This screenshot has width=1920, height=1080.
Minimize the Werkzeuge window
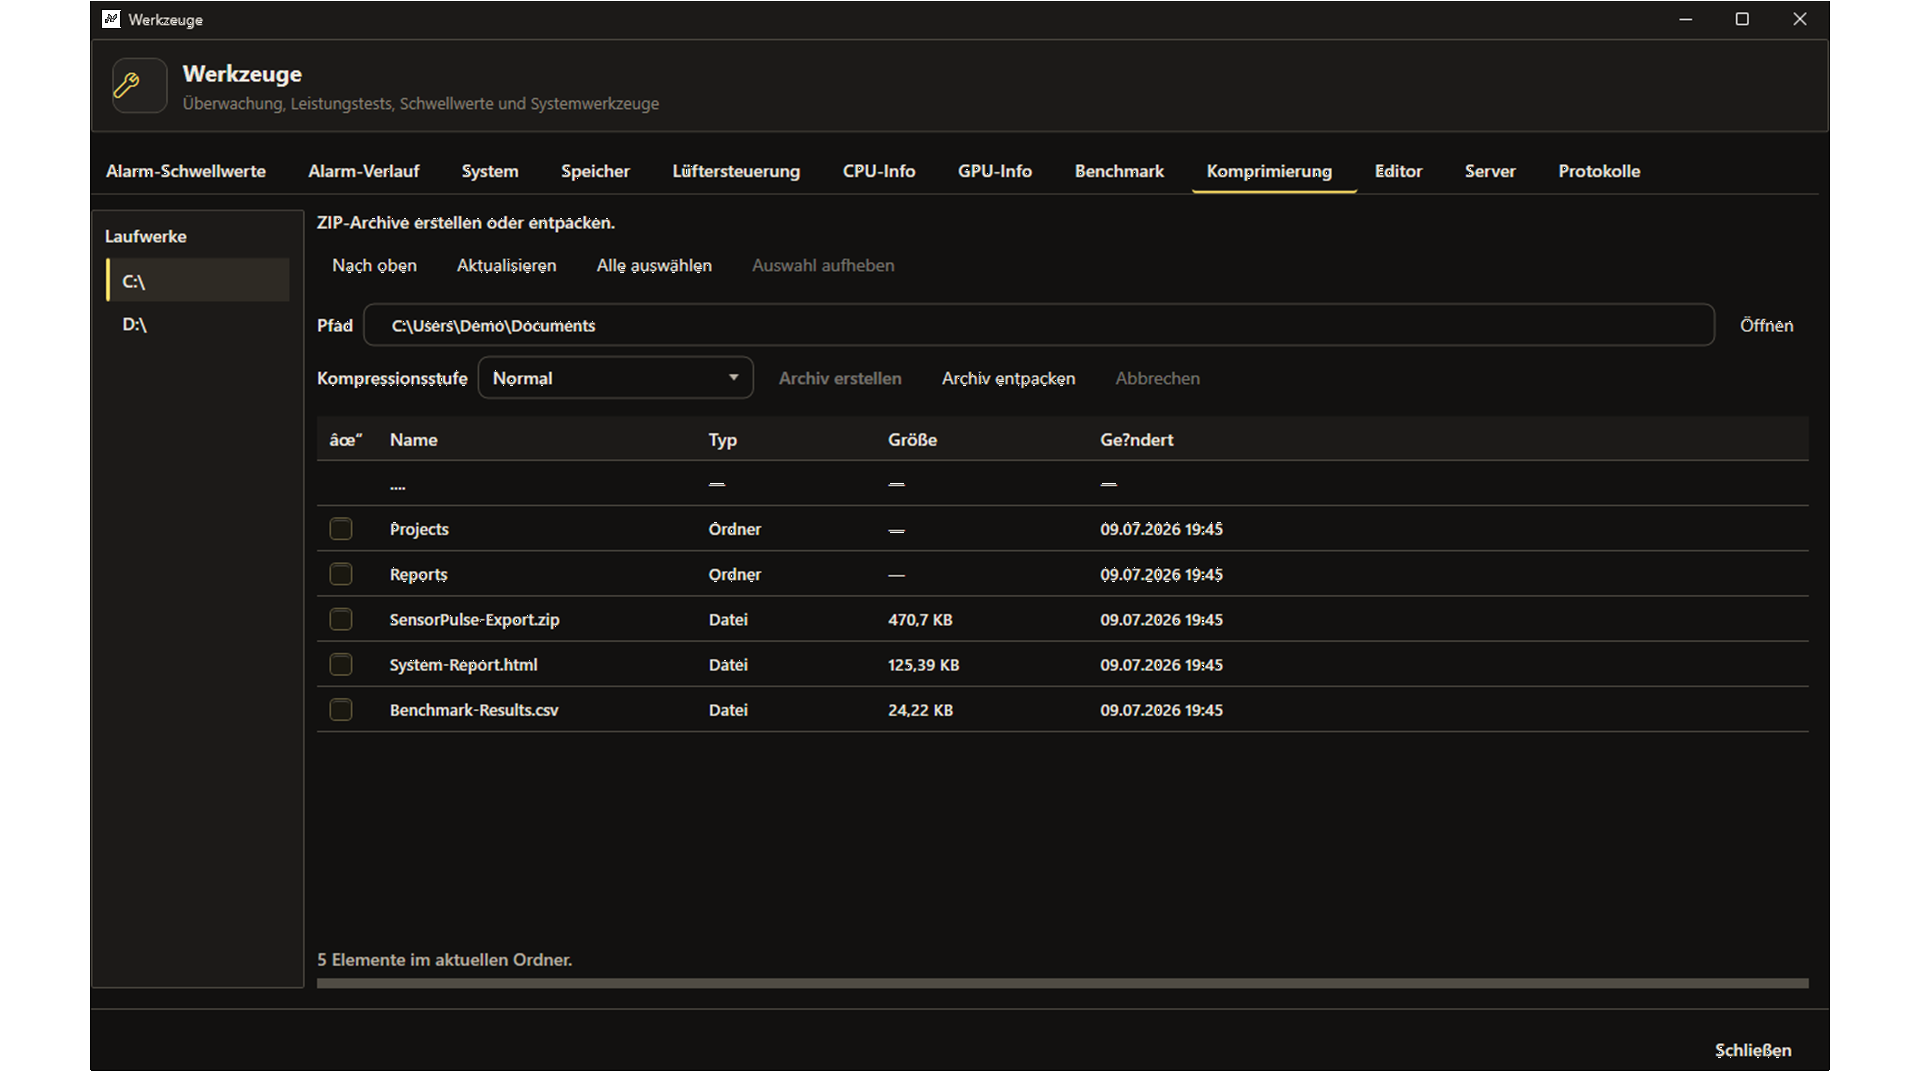tap(1685, 19)
